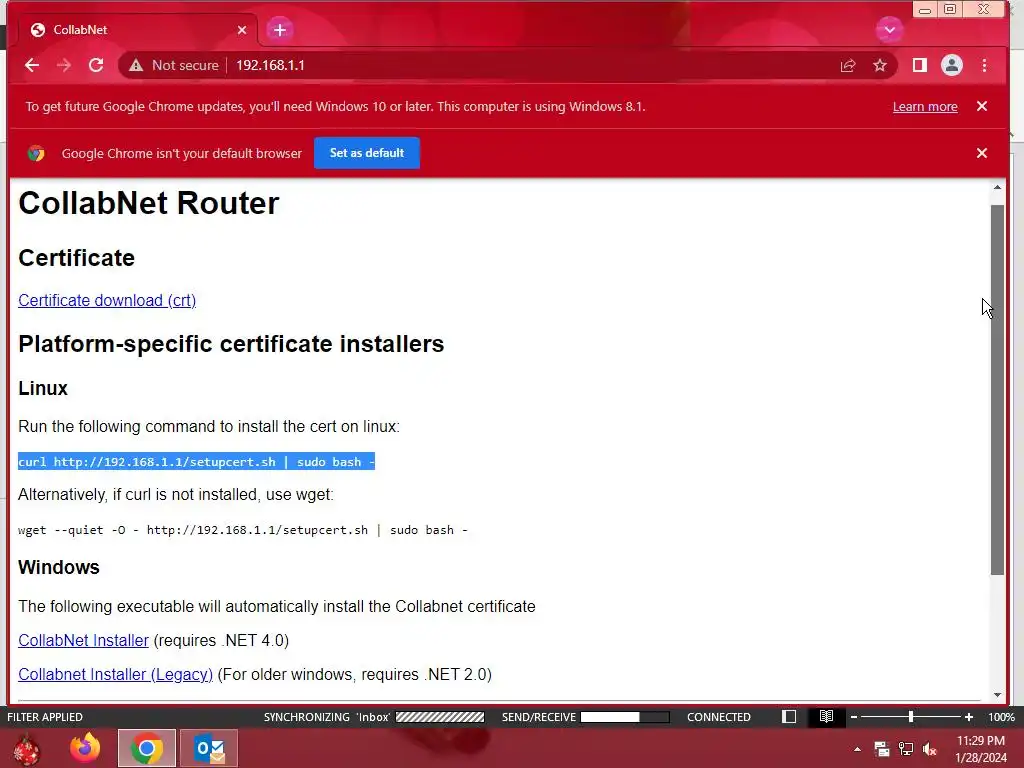Click the page scrollbar thumb
1024x768 pixels.
997,390
